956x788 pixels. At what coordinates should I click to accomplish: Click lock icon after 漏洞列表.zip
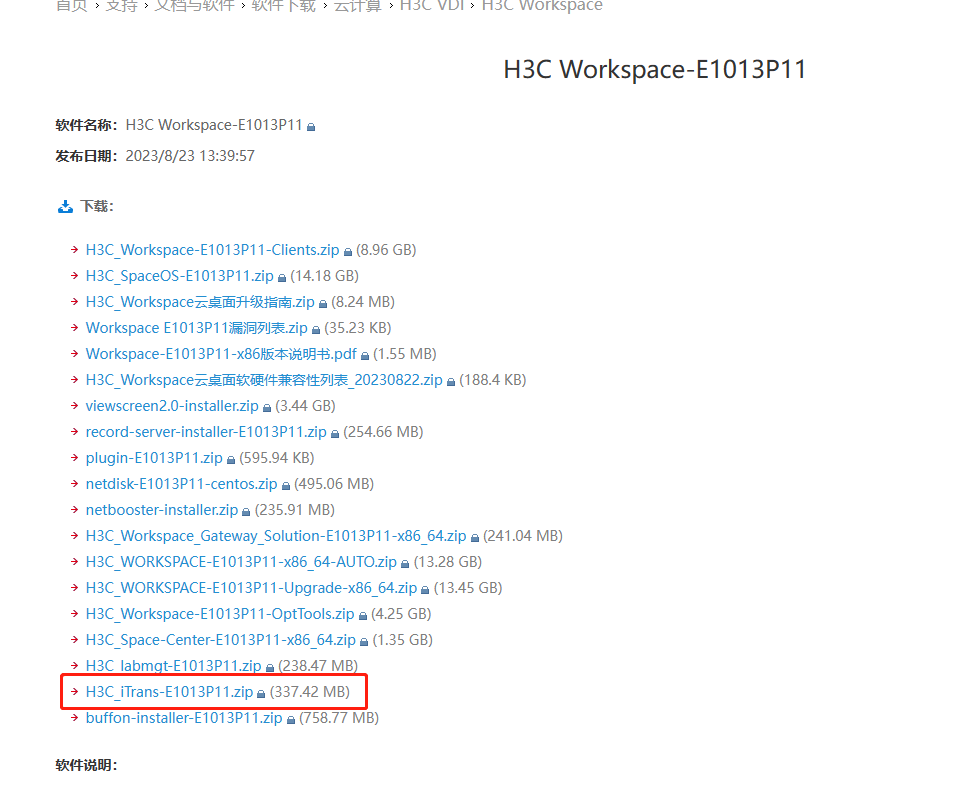click(x=316, y=330)
